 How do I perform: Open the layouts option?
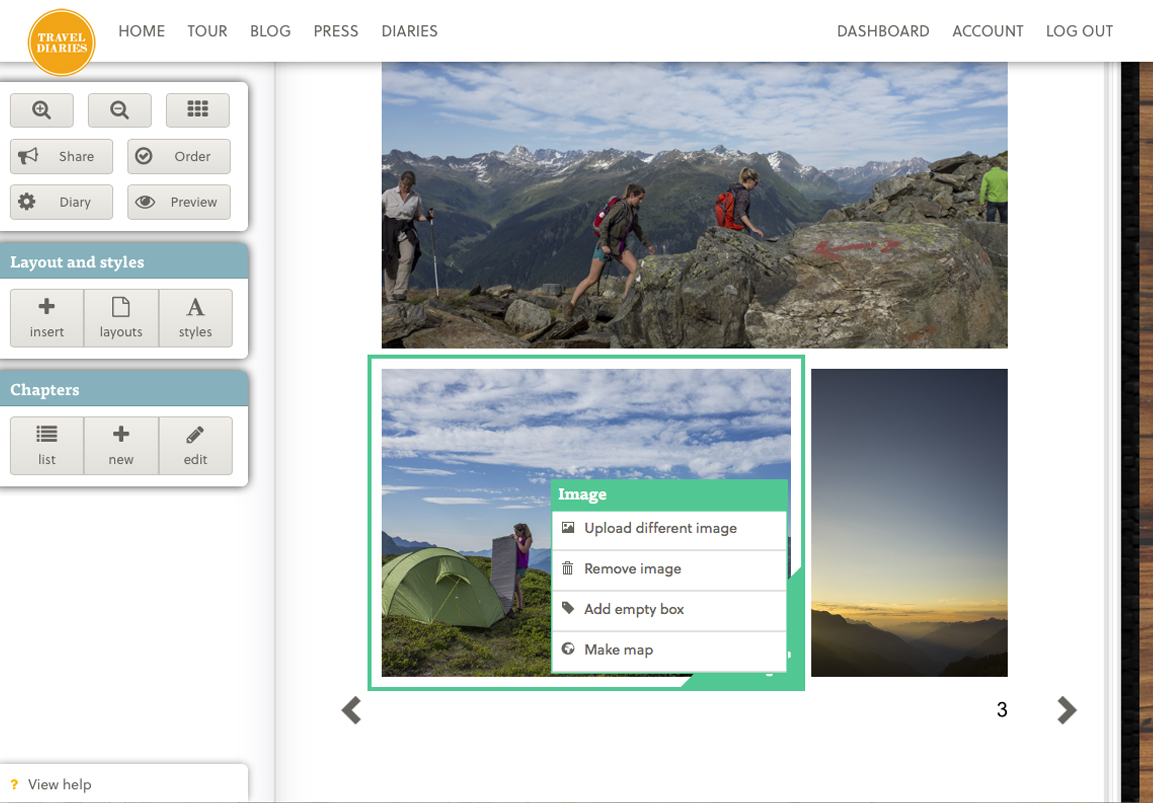[121, 318]
